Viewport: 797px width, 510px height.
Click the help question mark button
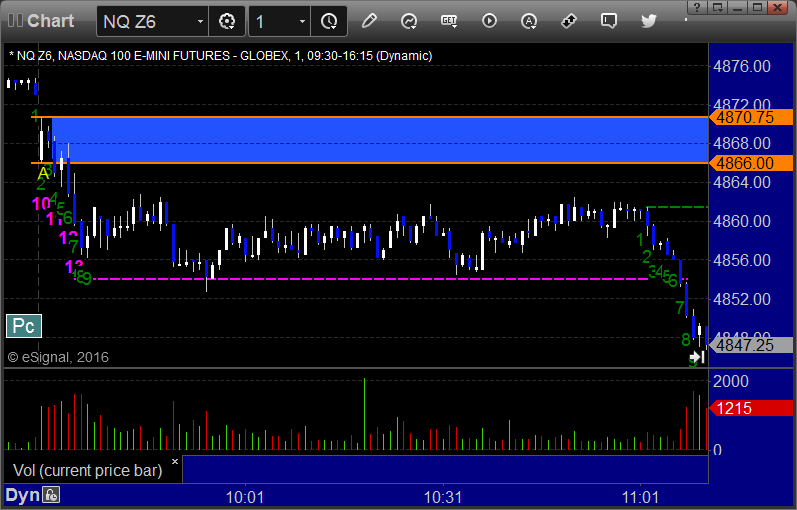pyautogui.click(x=697, y=8)
